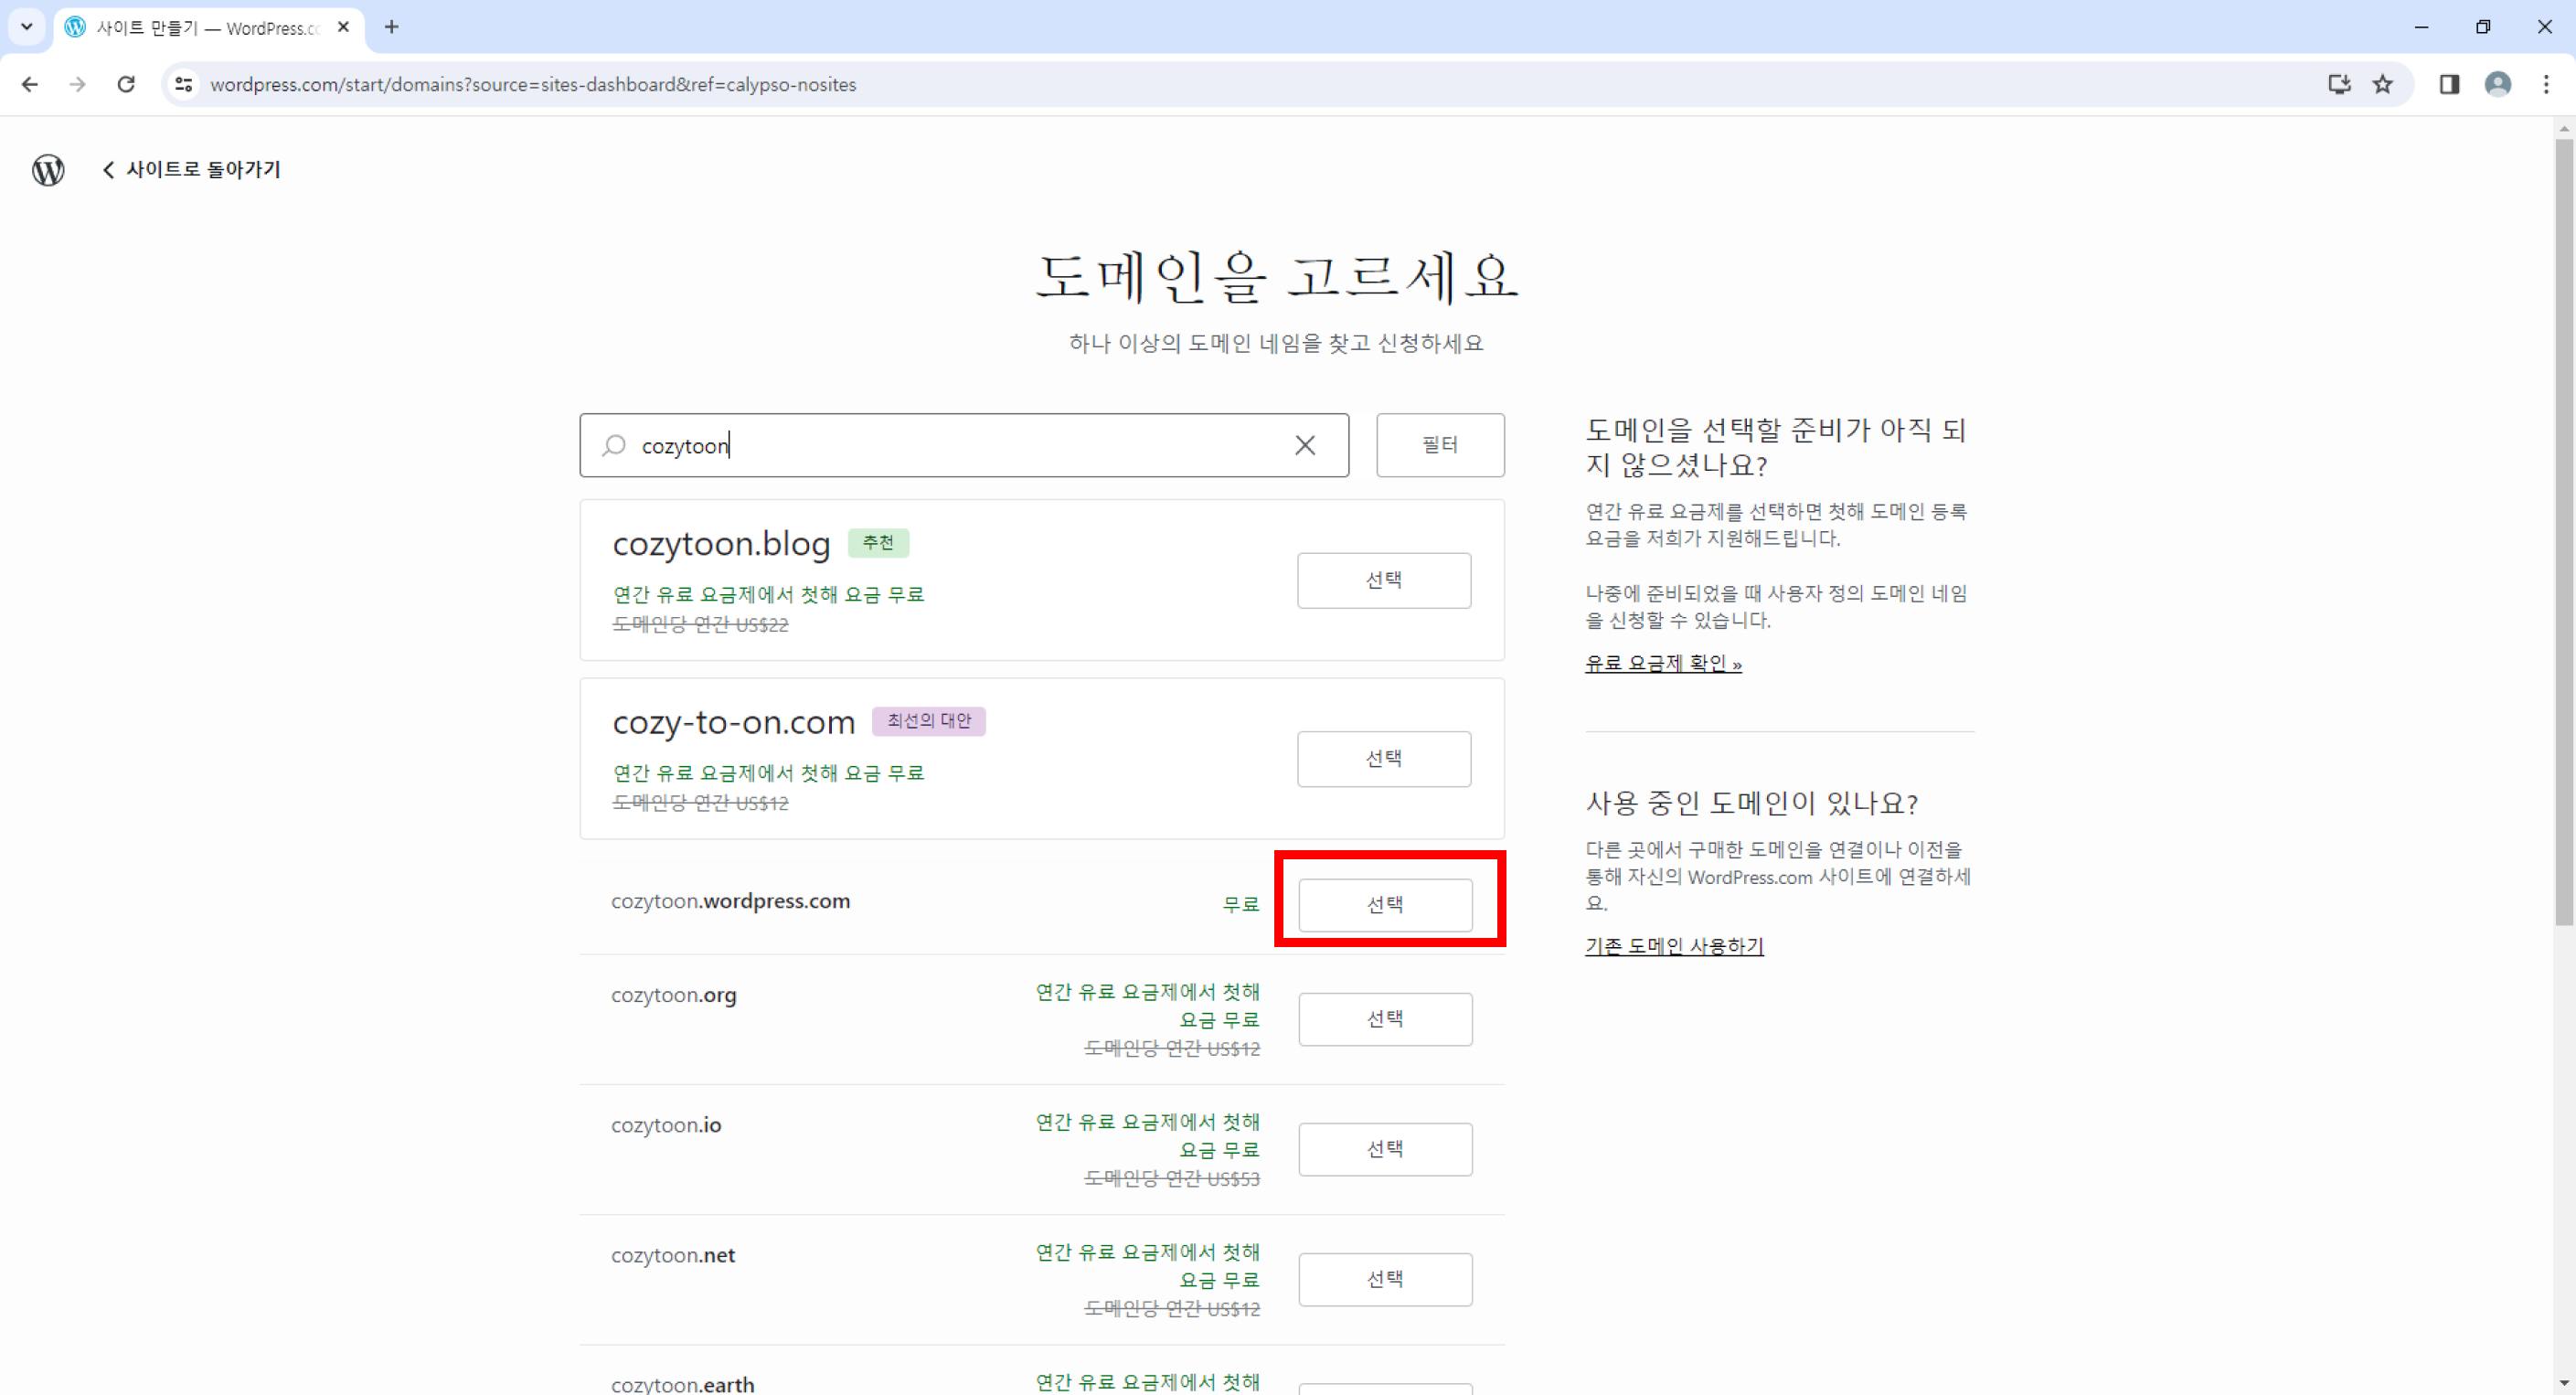Open the 필터 filter button
The image size is (2576, 1395).
[1440, 445]
